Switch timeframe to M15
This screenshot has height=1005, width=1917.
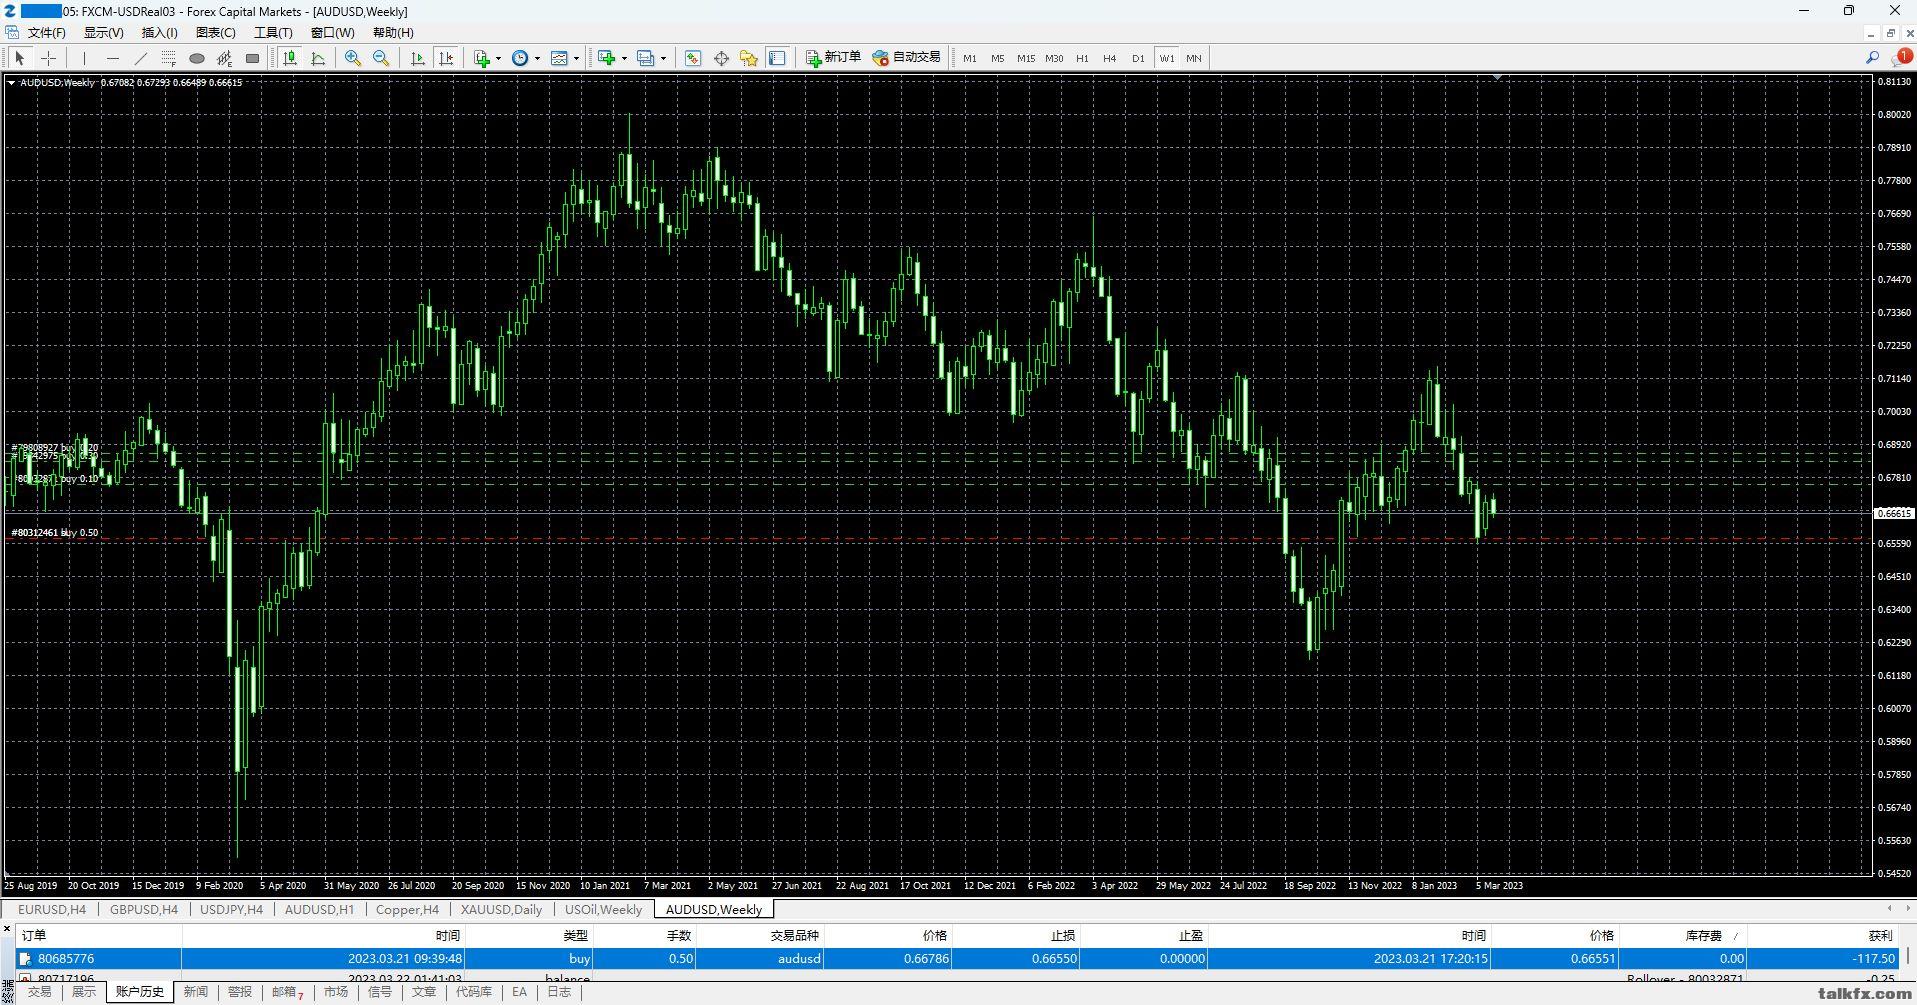tap(1026, 58)
